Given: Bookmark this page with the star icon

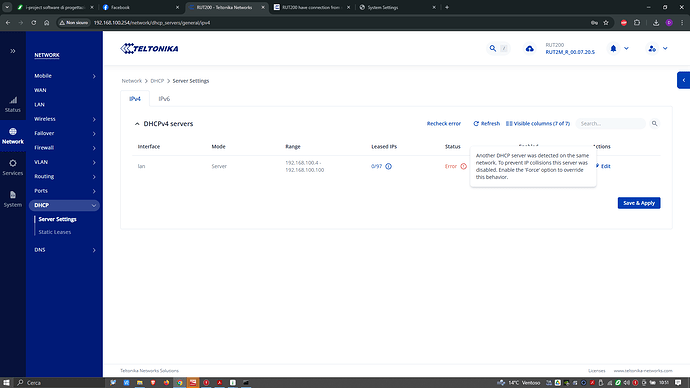Looking at the screenshot, I should (x=606, y=22).
